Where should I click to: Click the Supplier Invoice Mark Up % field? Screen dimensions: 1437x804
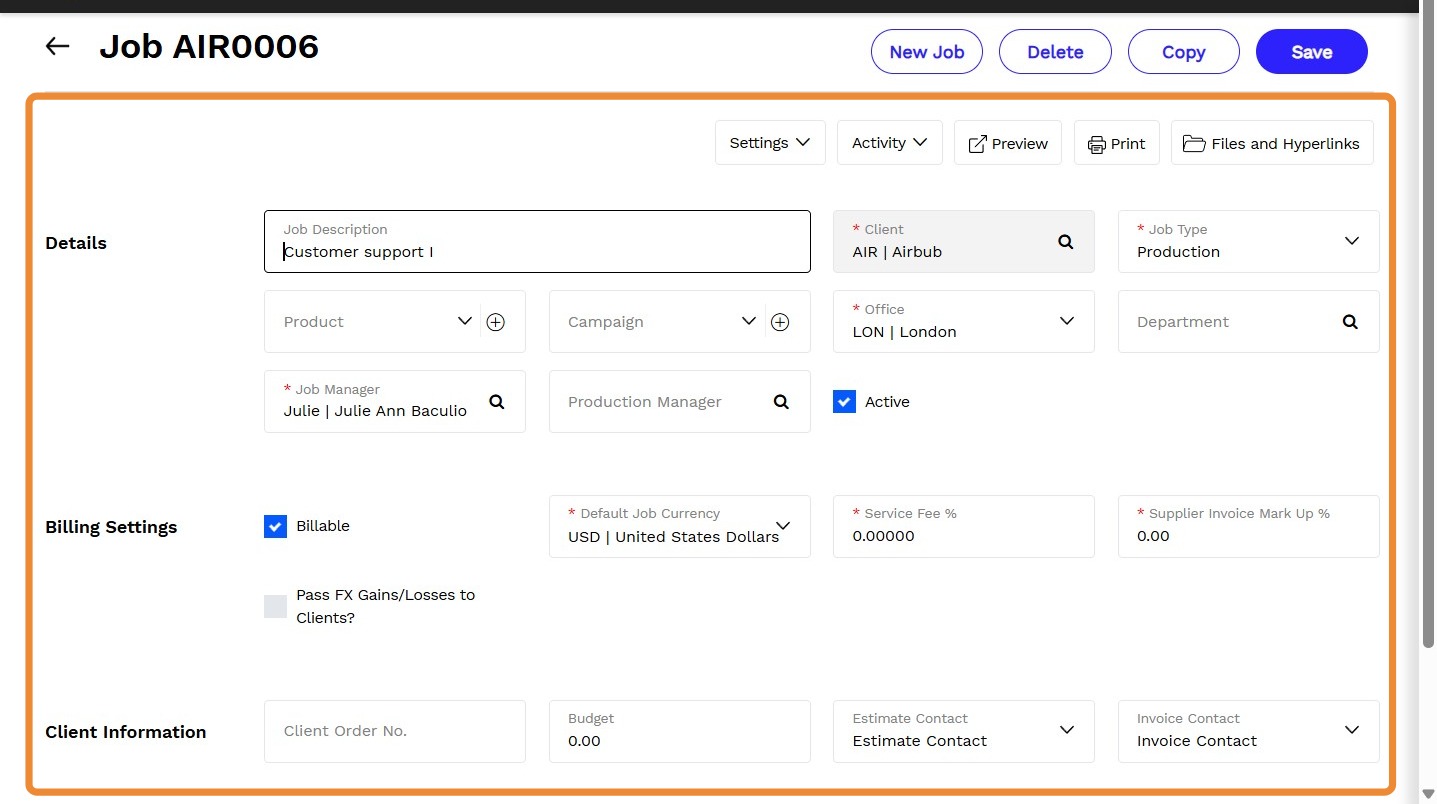point(1249,526)
